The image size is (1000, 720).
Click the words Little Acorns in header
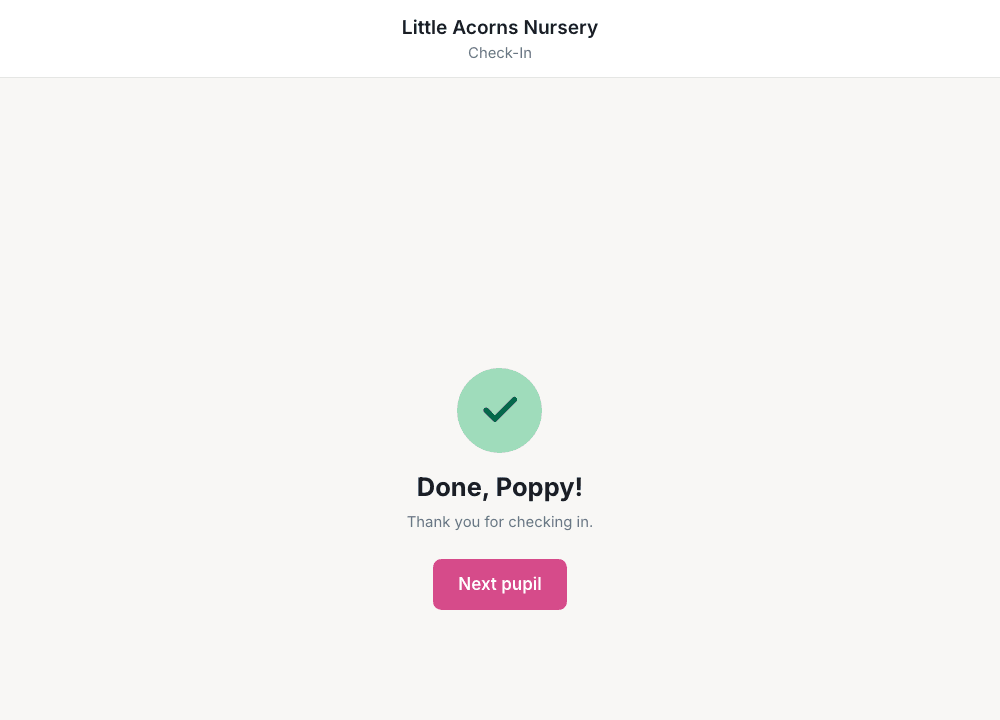pos(460,27)
